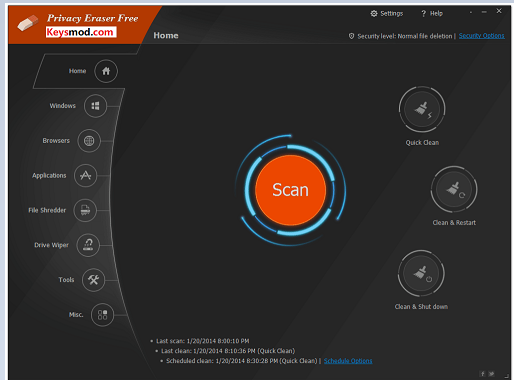The height and width of the screenshot is (380, 514).
Task: Open the Applications icon in sidebar
Action: tap(85, 175)
